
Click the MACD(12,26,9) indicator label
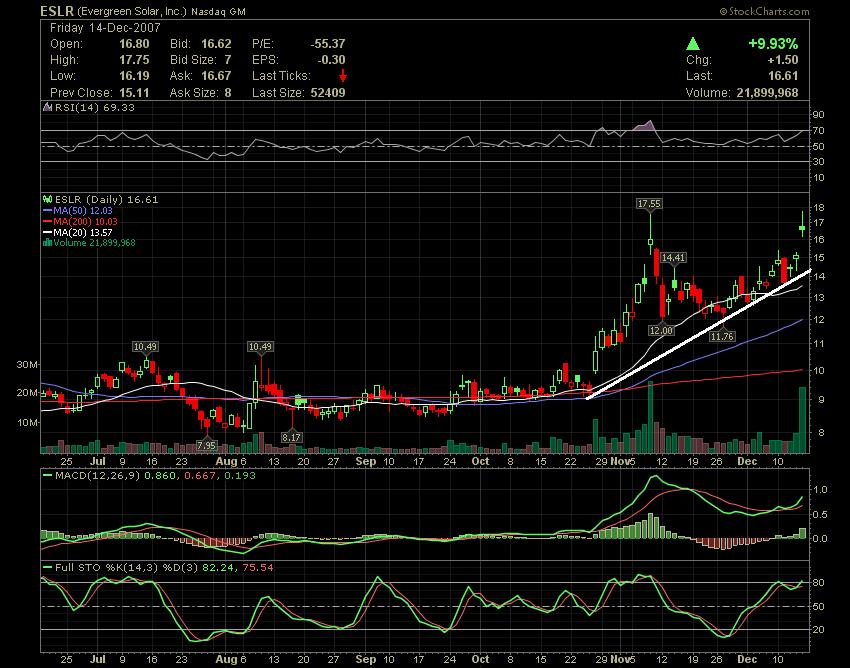click(98, 476)
